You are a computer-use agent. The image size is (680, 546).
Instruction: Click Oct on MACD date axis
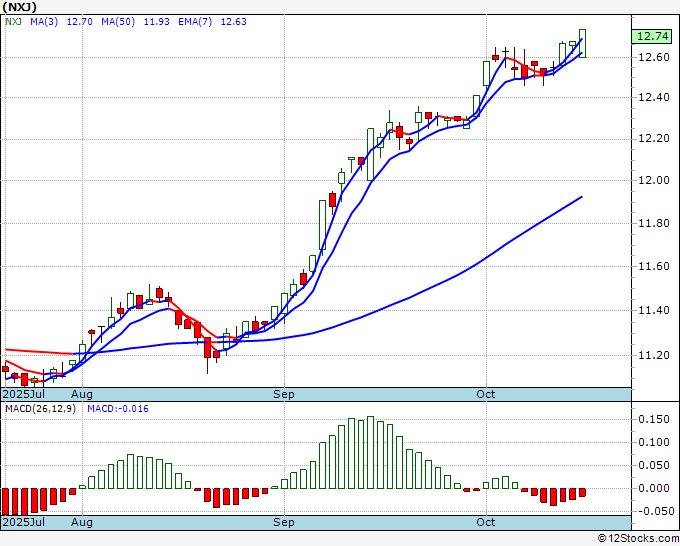pos(486,522)
